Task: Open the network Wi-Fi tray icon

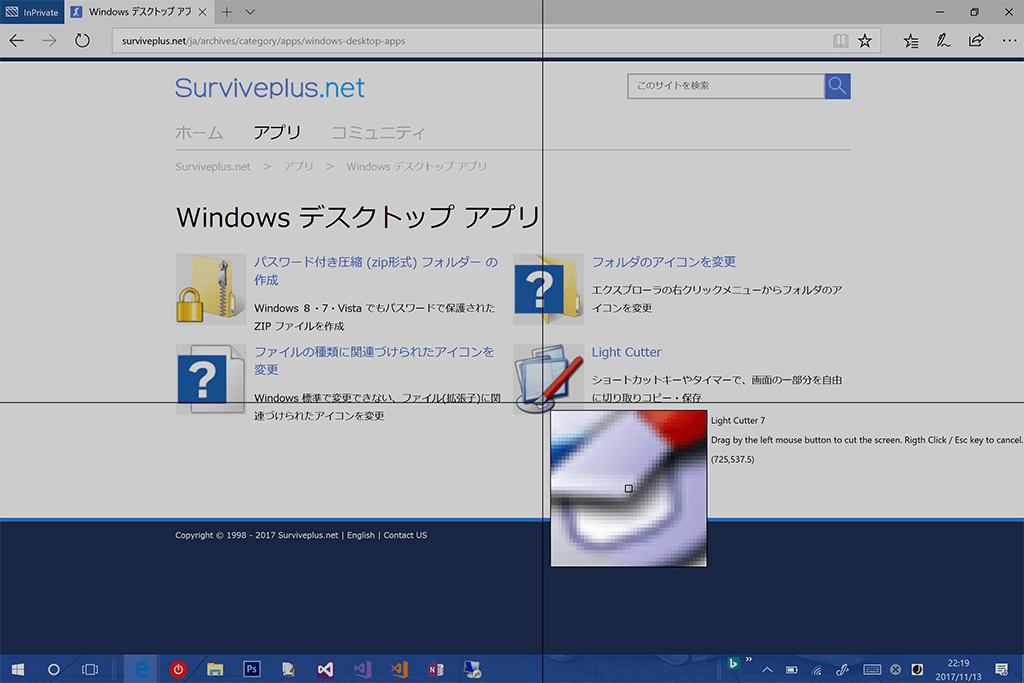Action: pos(817,669)
